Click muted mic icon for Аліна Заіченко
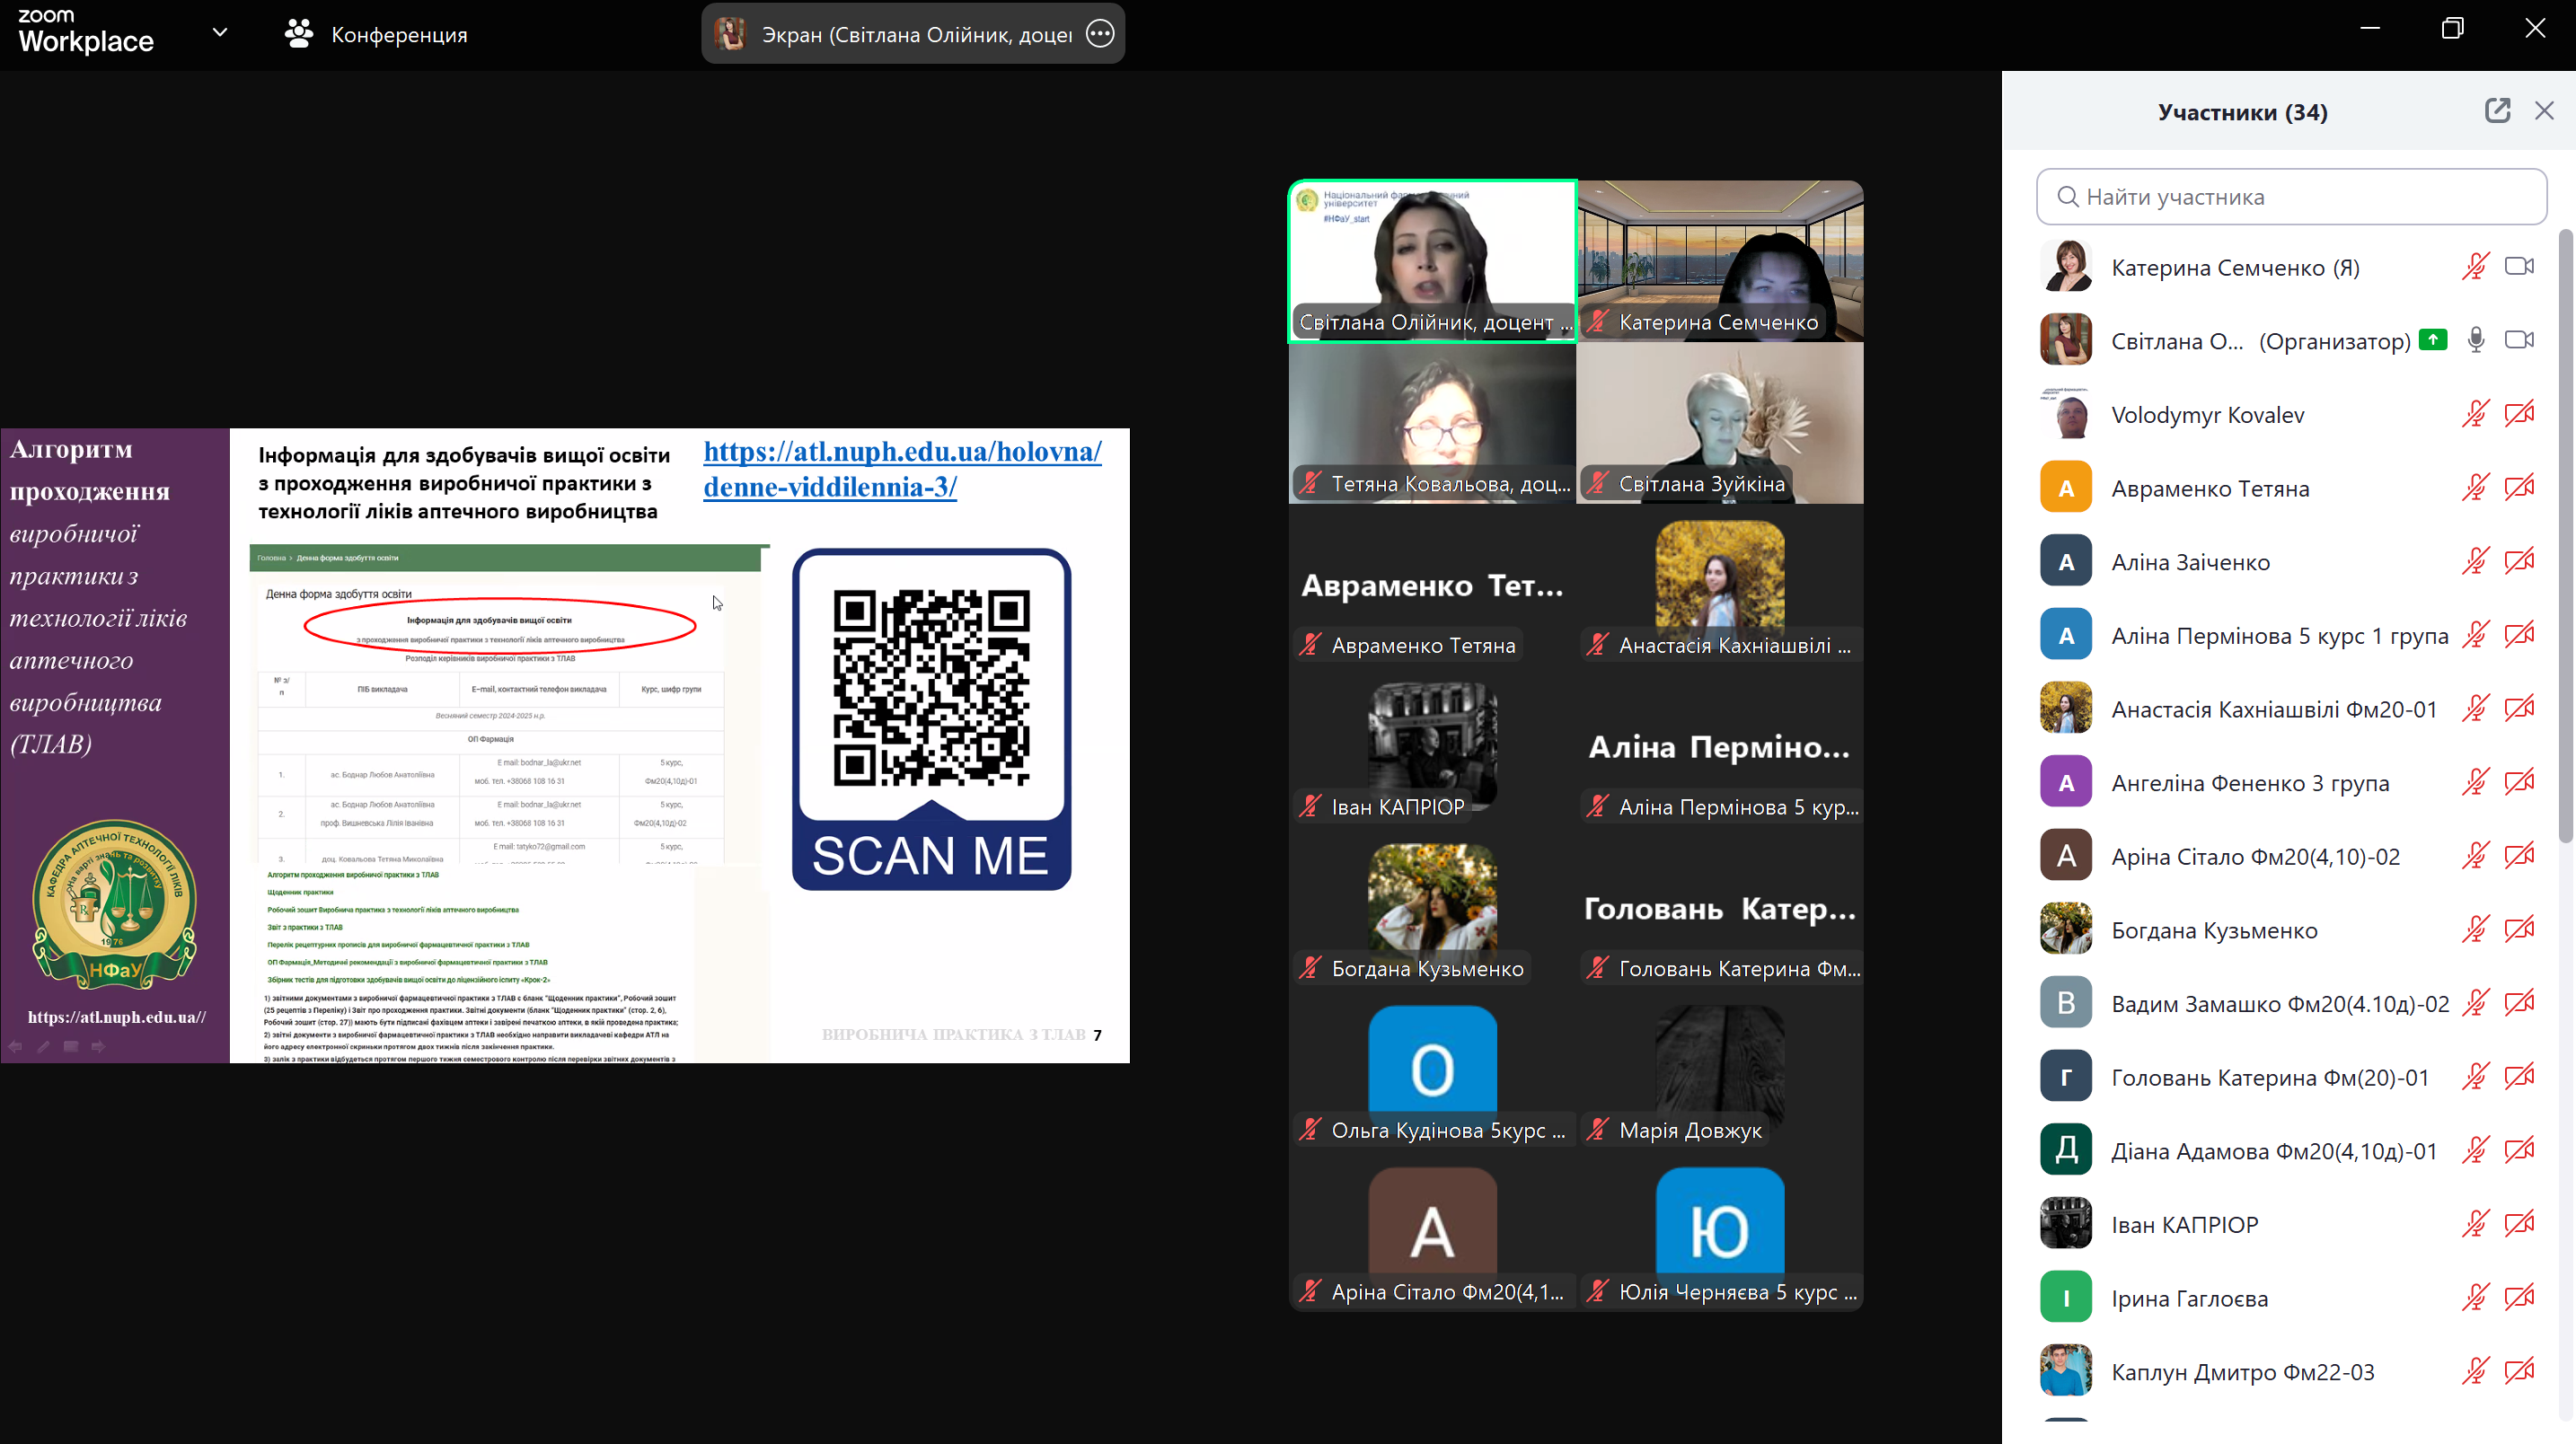This screenshot has width=2576, height=1444. point(2475,561)
